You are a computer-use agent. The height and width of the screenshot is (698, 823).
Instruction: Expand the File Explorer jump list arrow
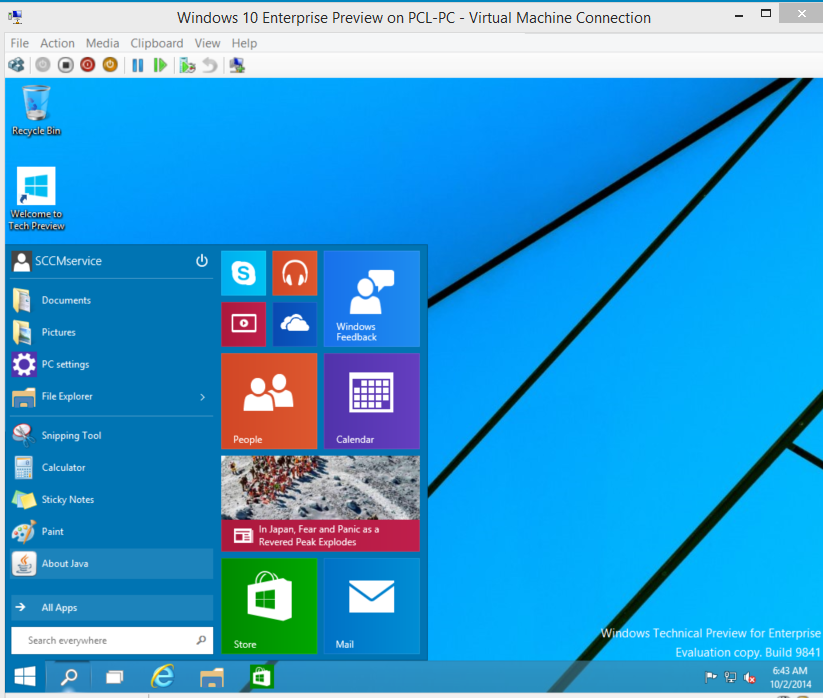point(202,397)
